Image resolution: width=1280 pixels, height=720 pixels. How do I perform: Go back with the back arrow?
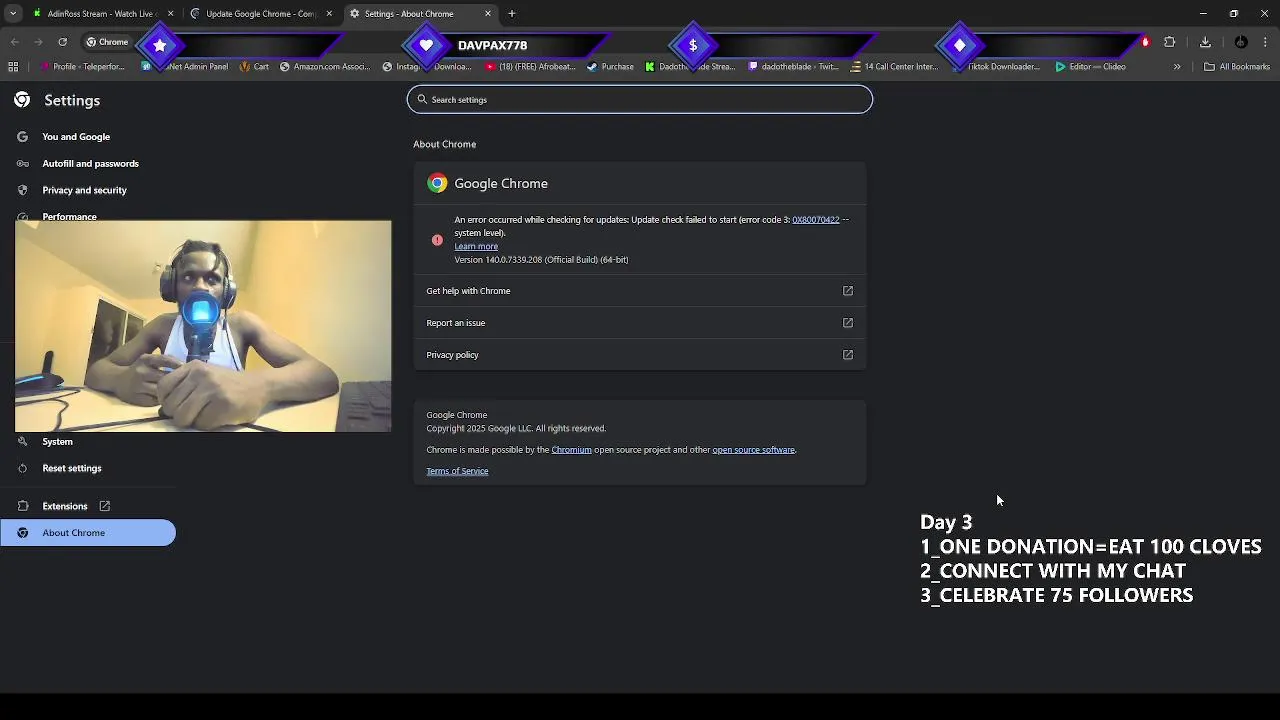[14, 42]
